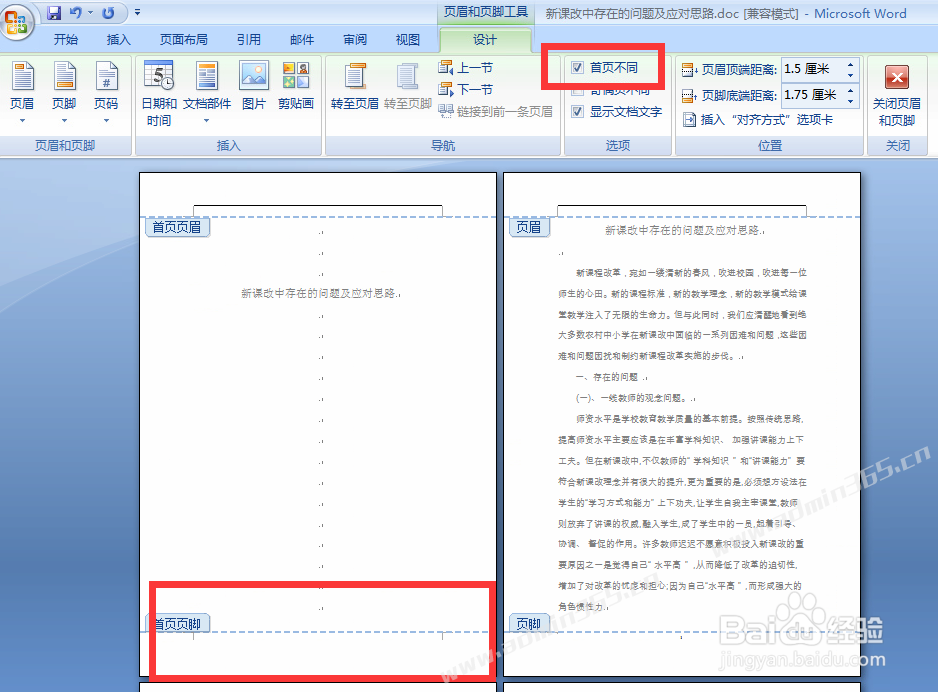Open the 邮件 tab
The image size is (938, 692).
[302, 39]
